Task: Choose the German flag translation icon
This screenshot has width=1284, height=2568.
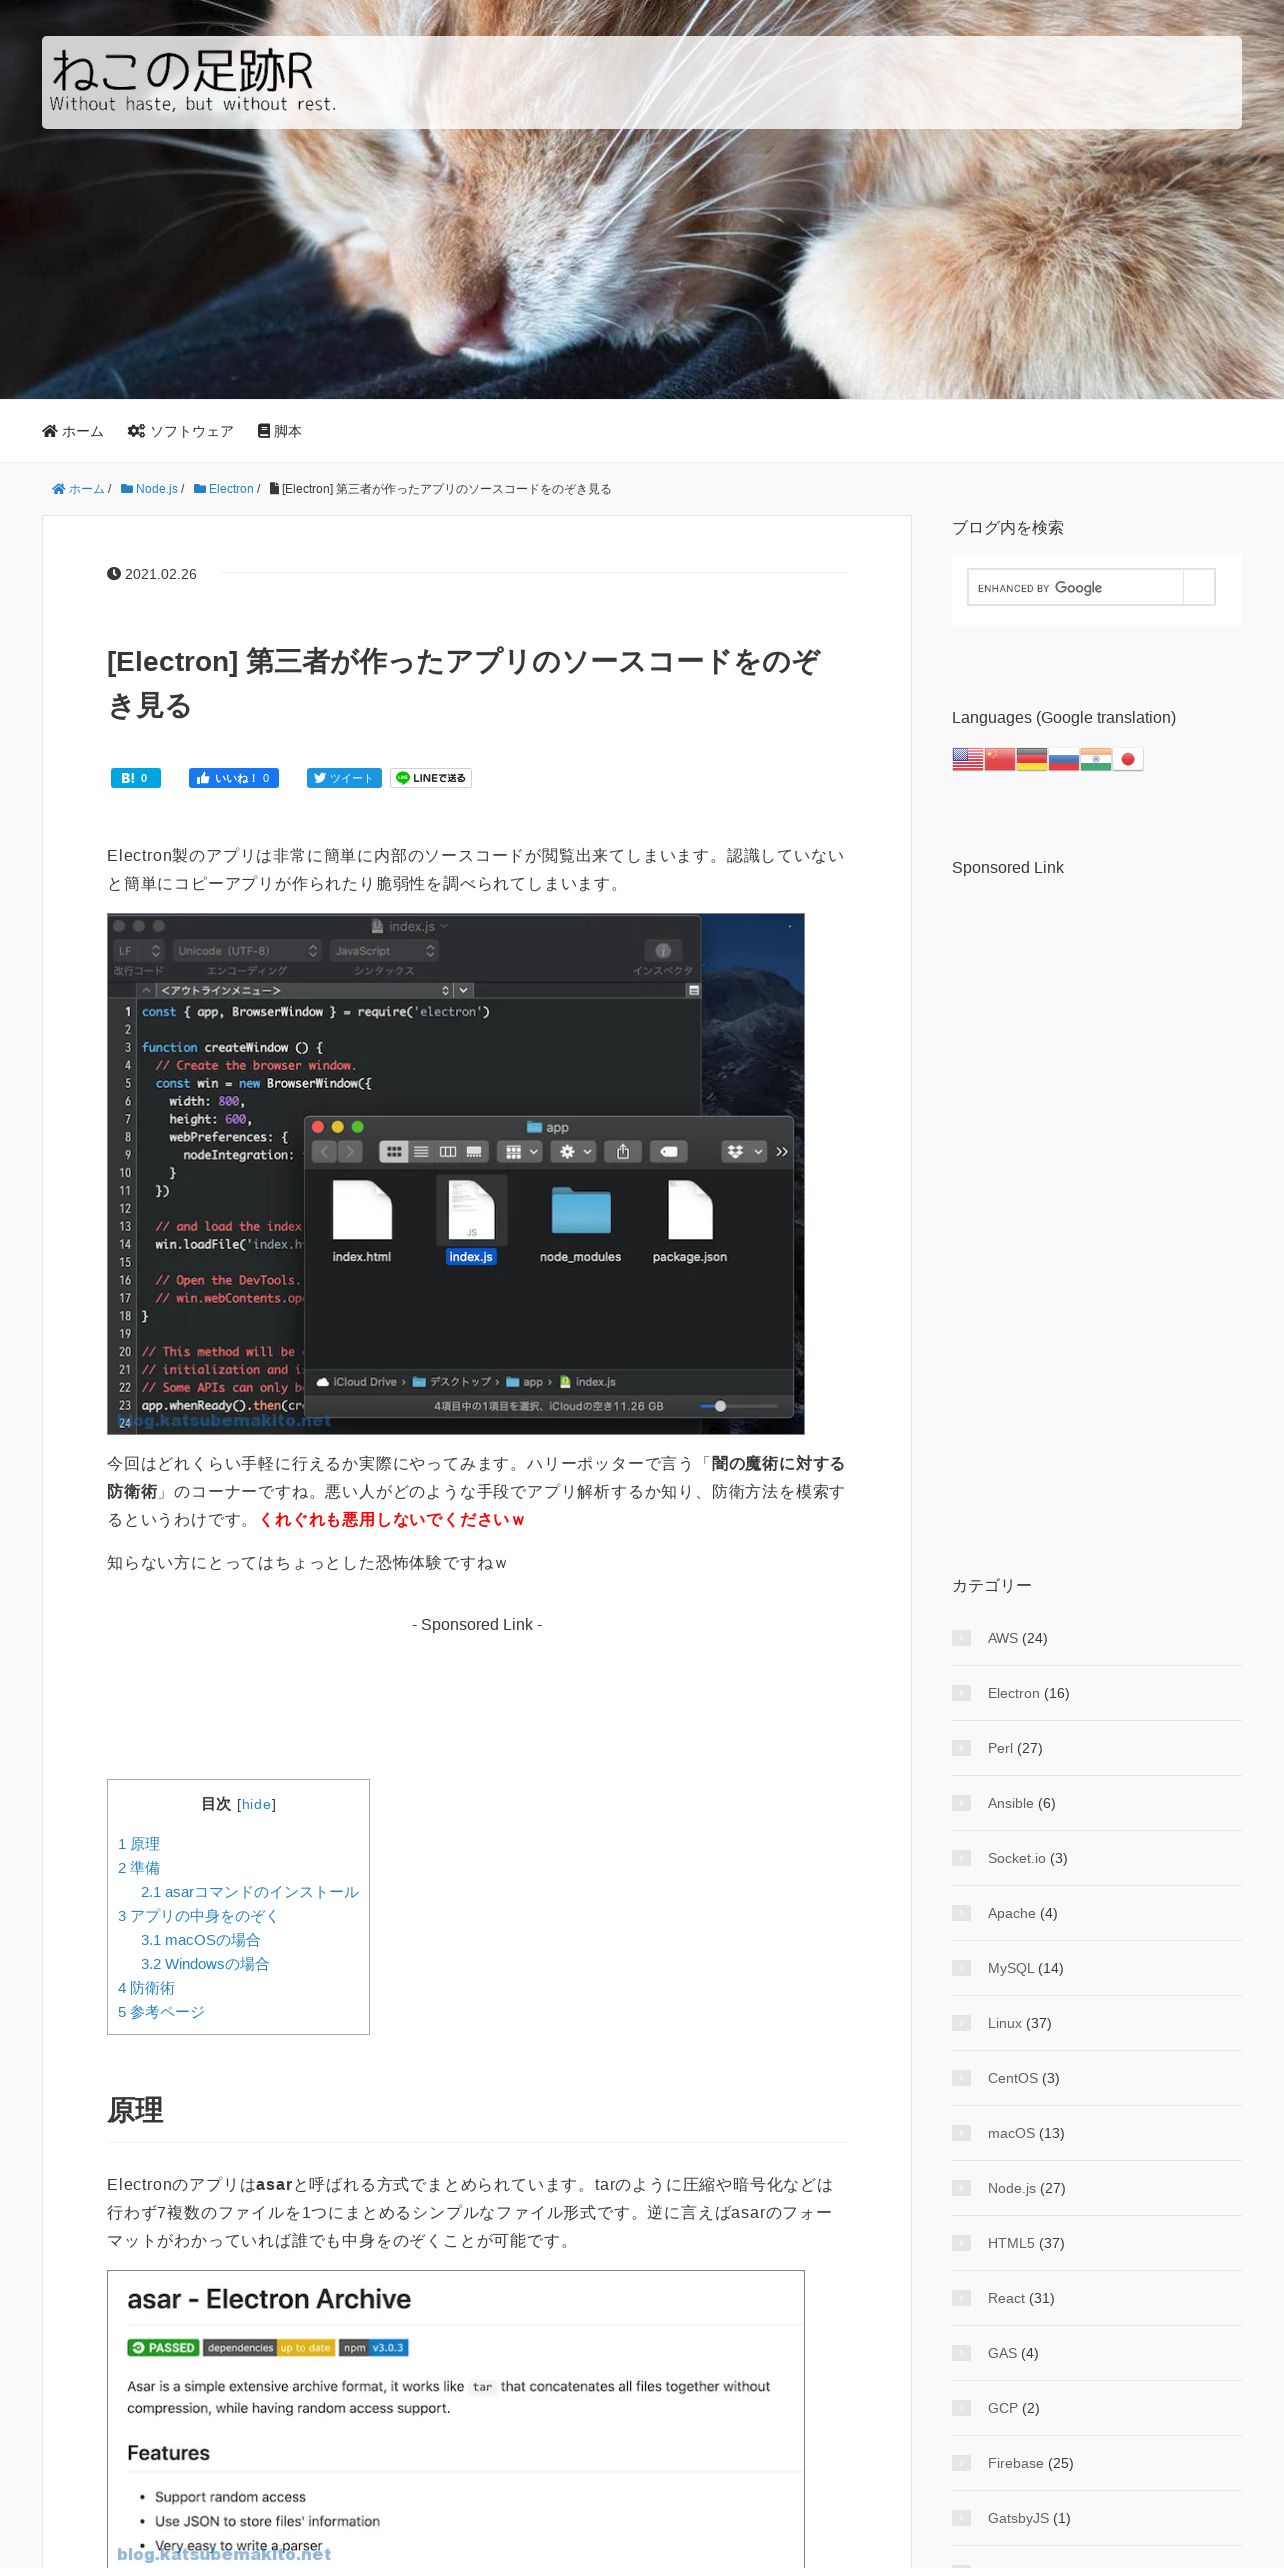Action: 1031,759
